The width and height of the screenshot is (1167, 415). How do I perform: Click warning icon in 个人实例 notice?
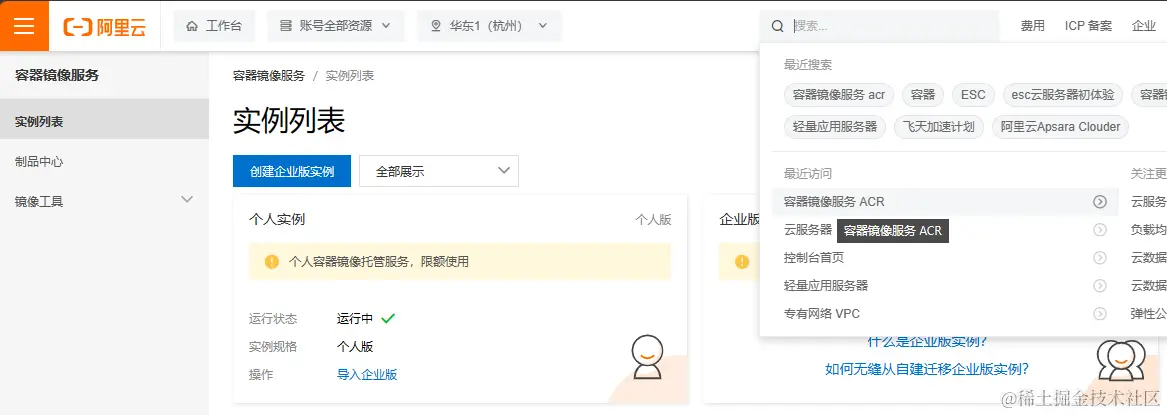pyautogui.click(x=272, y=262)
